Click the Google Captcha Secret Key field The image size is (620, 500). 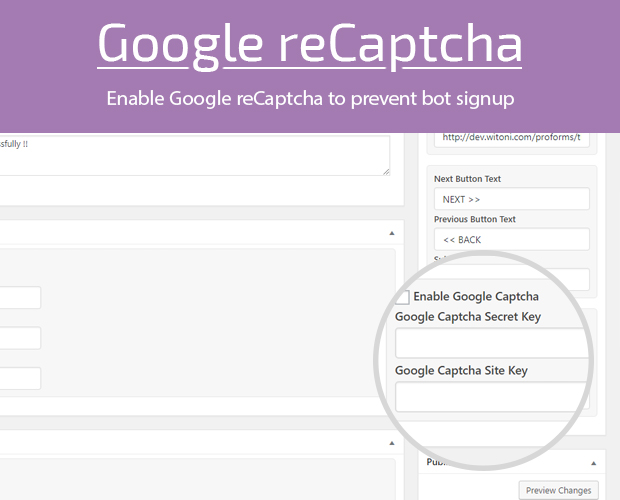point(492,343)
